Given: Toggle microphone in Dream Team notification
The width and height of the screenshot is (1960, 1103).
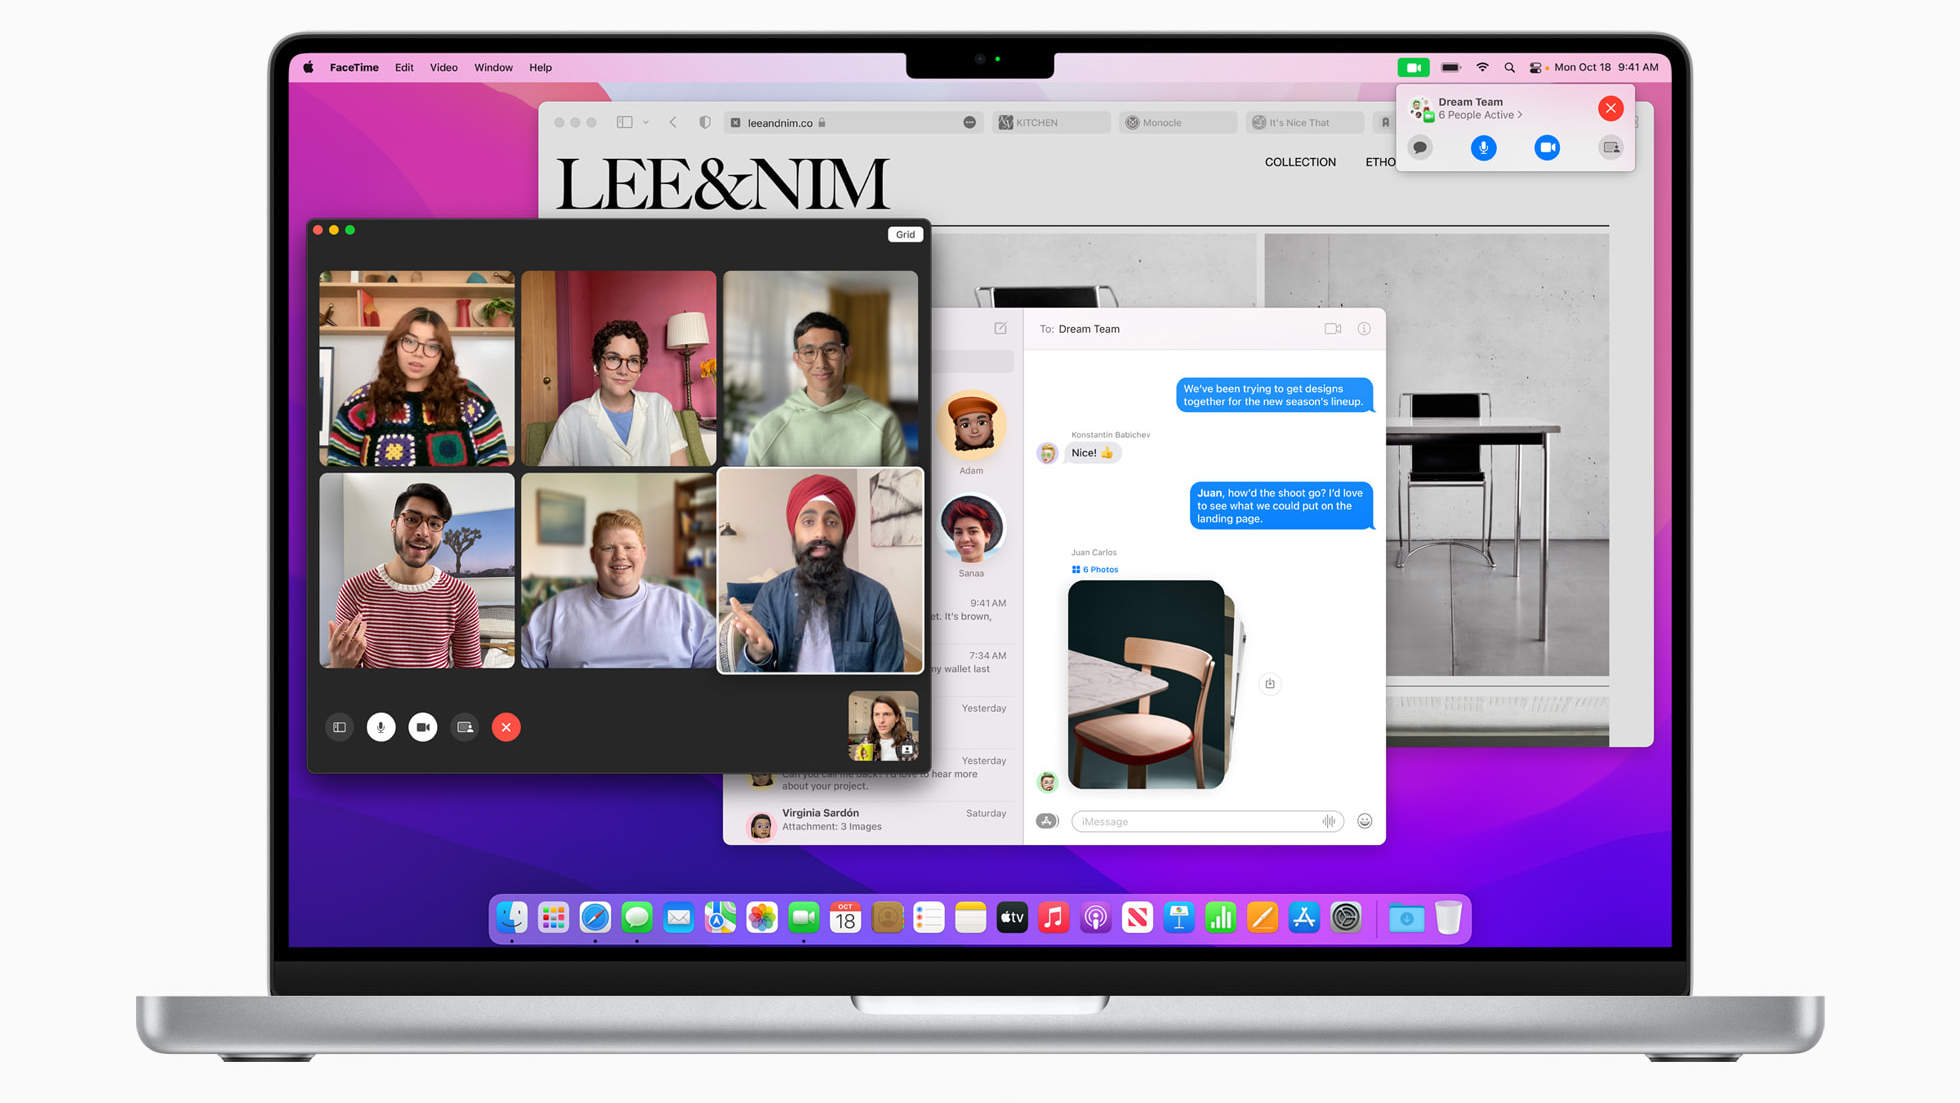Looking at the screenshot, I should [1482, 147].
